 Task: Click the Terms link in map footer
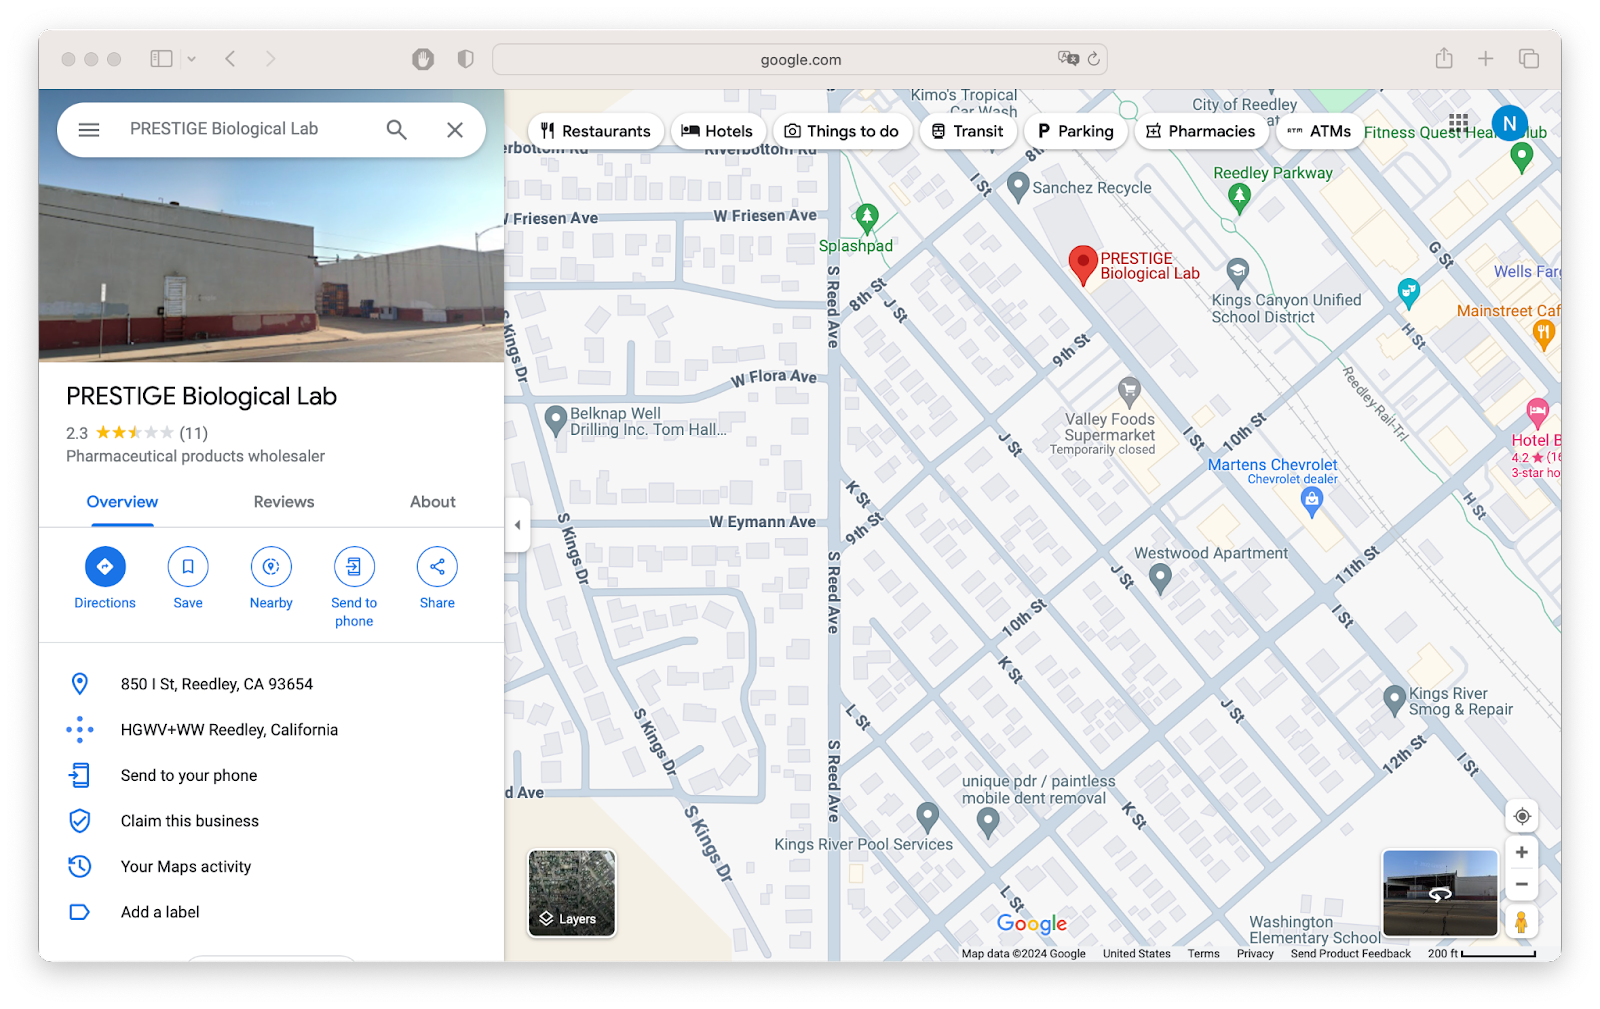click(x=1203, y=954)
